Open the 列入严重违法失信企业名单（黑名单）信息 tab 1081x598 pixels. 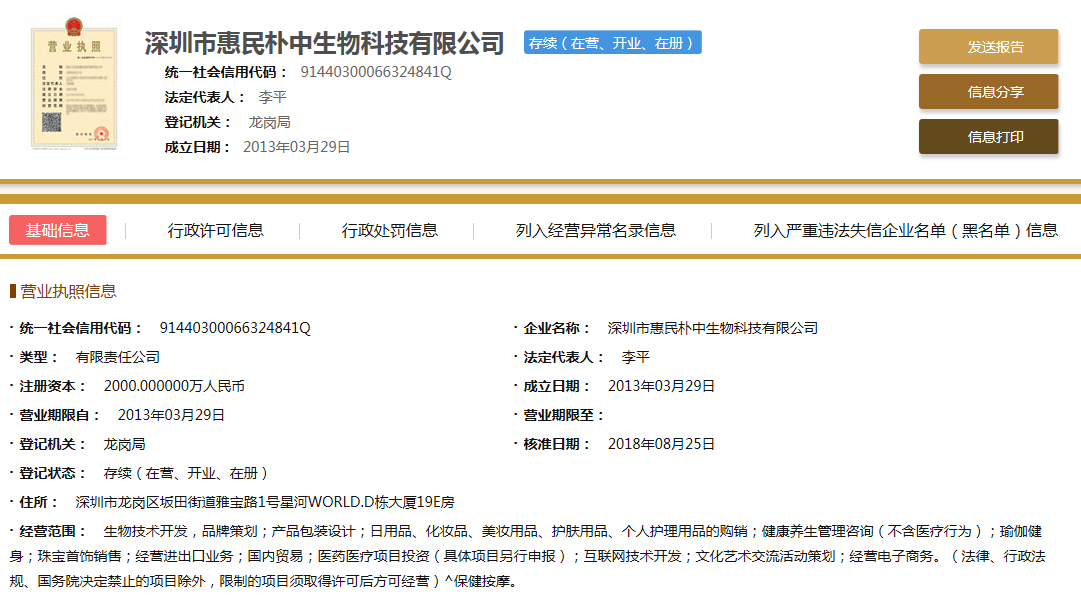pyautogui.click(x=905, y=230)
